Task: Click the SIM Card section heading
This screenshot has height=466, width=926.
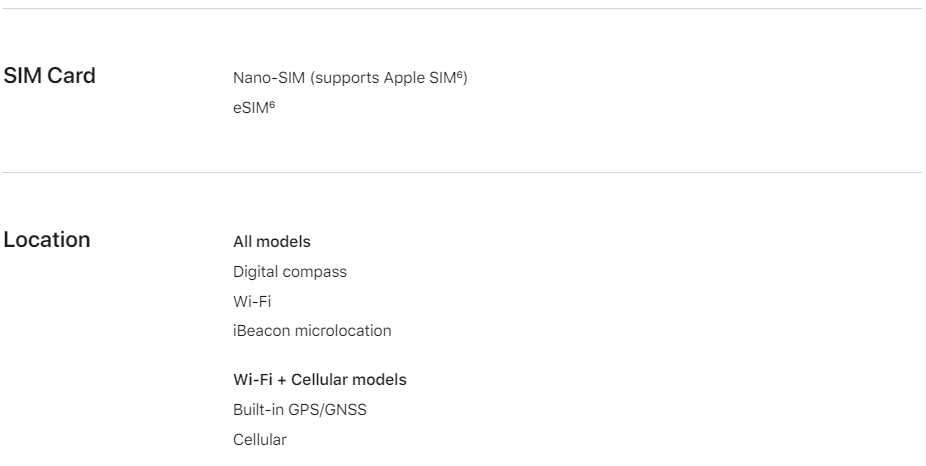Action: coord(49,76)
